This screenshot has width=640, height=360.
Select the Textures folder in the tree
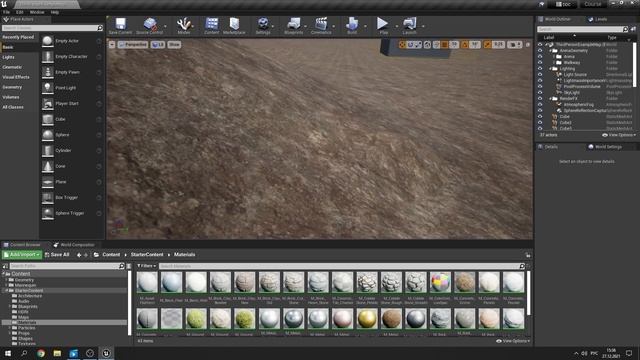tap(27, 344)
